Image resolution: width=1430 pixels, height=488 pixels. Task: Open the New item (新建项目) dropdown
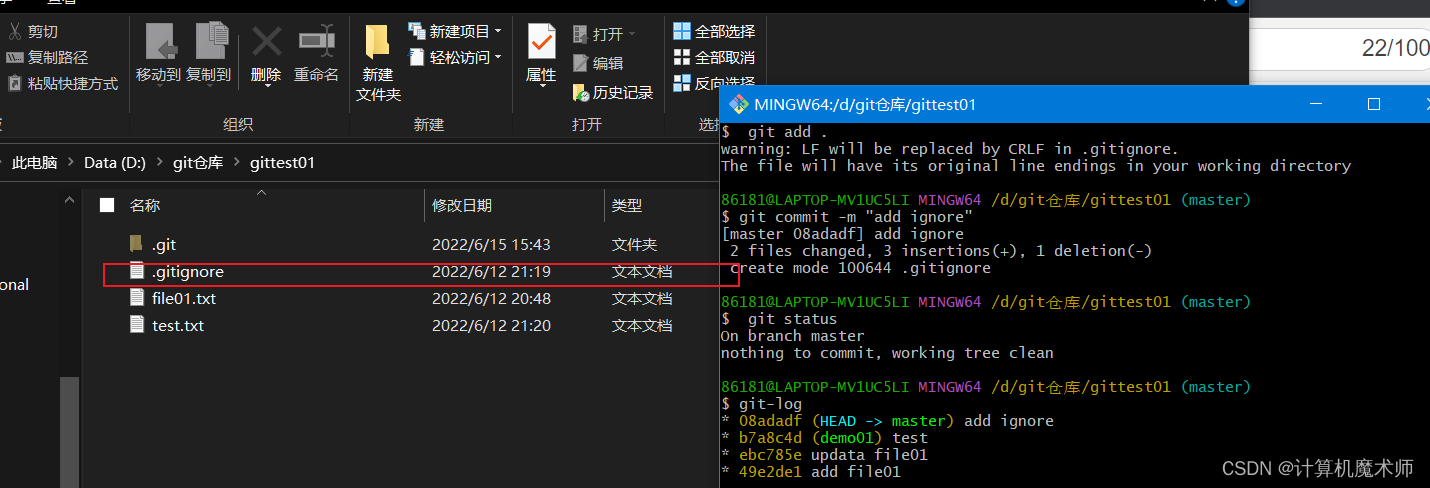point(455,32)
